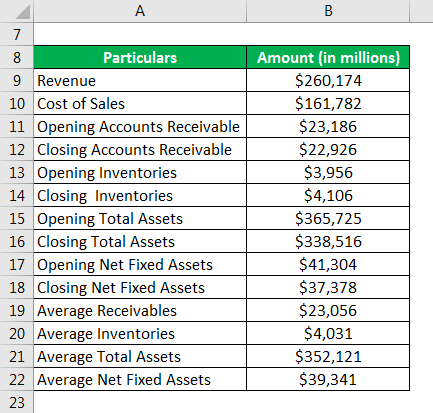
Task: Click the $39,341 value cell
Action: tap(328, 379)
